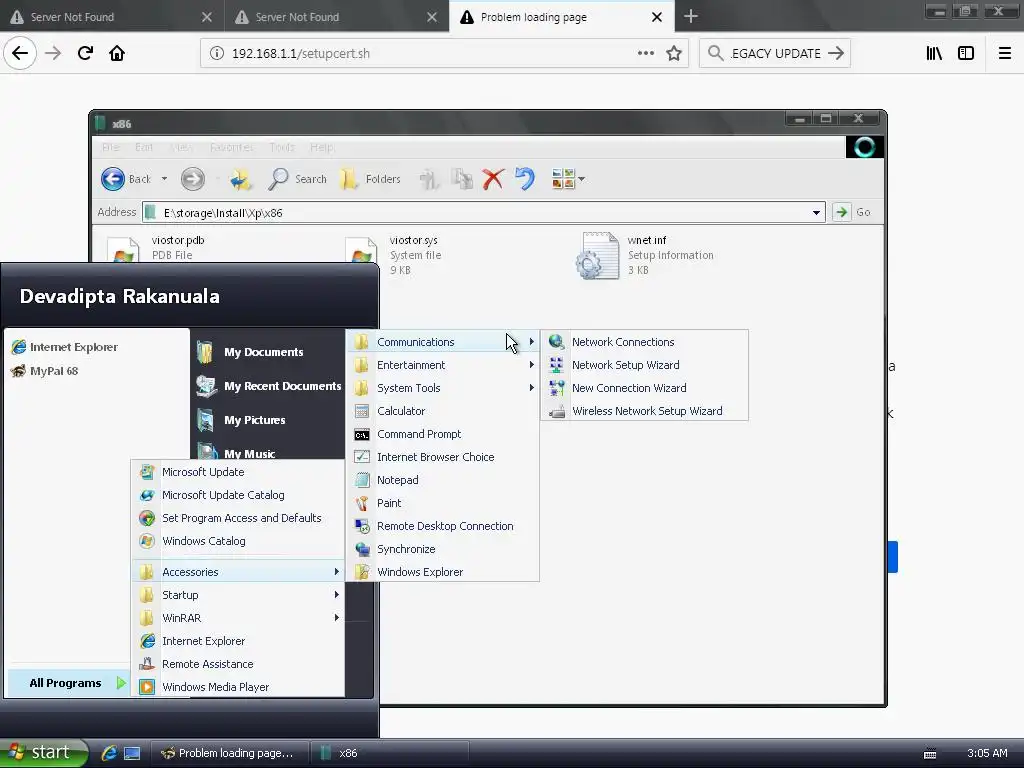Click the Undo icon in Explorer

(x=524, y=179)
